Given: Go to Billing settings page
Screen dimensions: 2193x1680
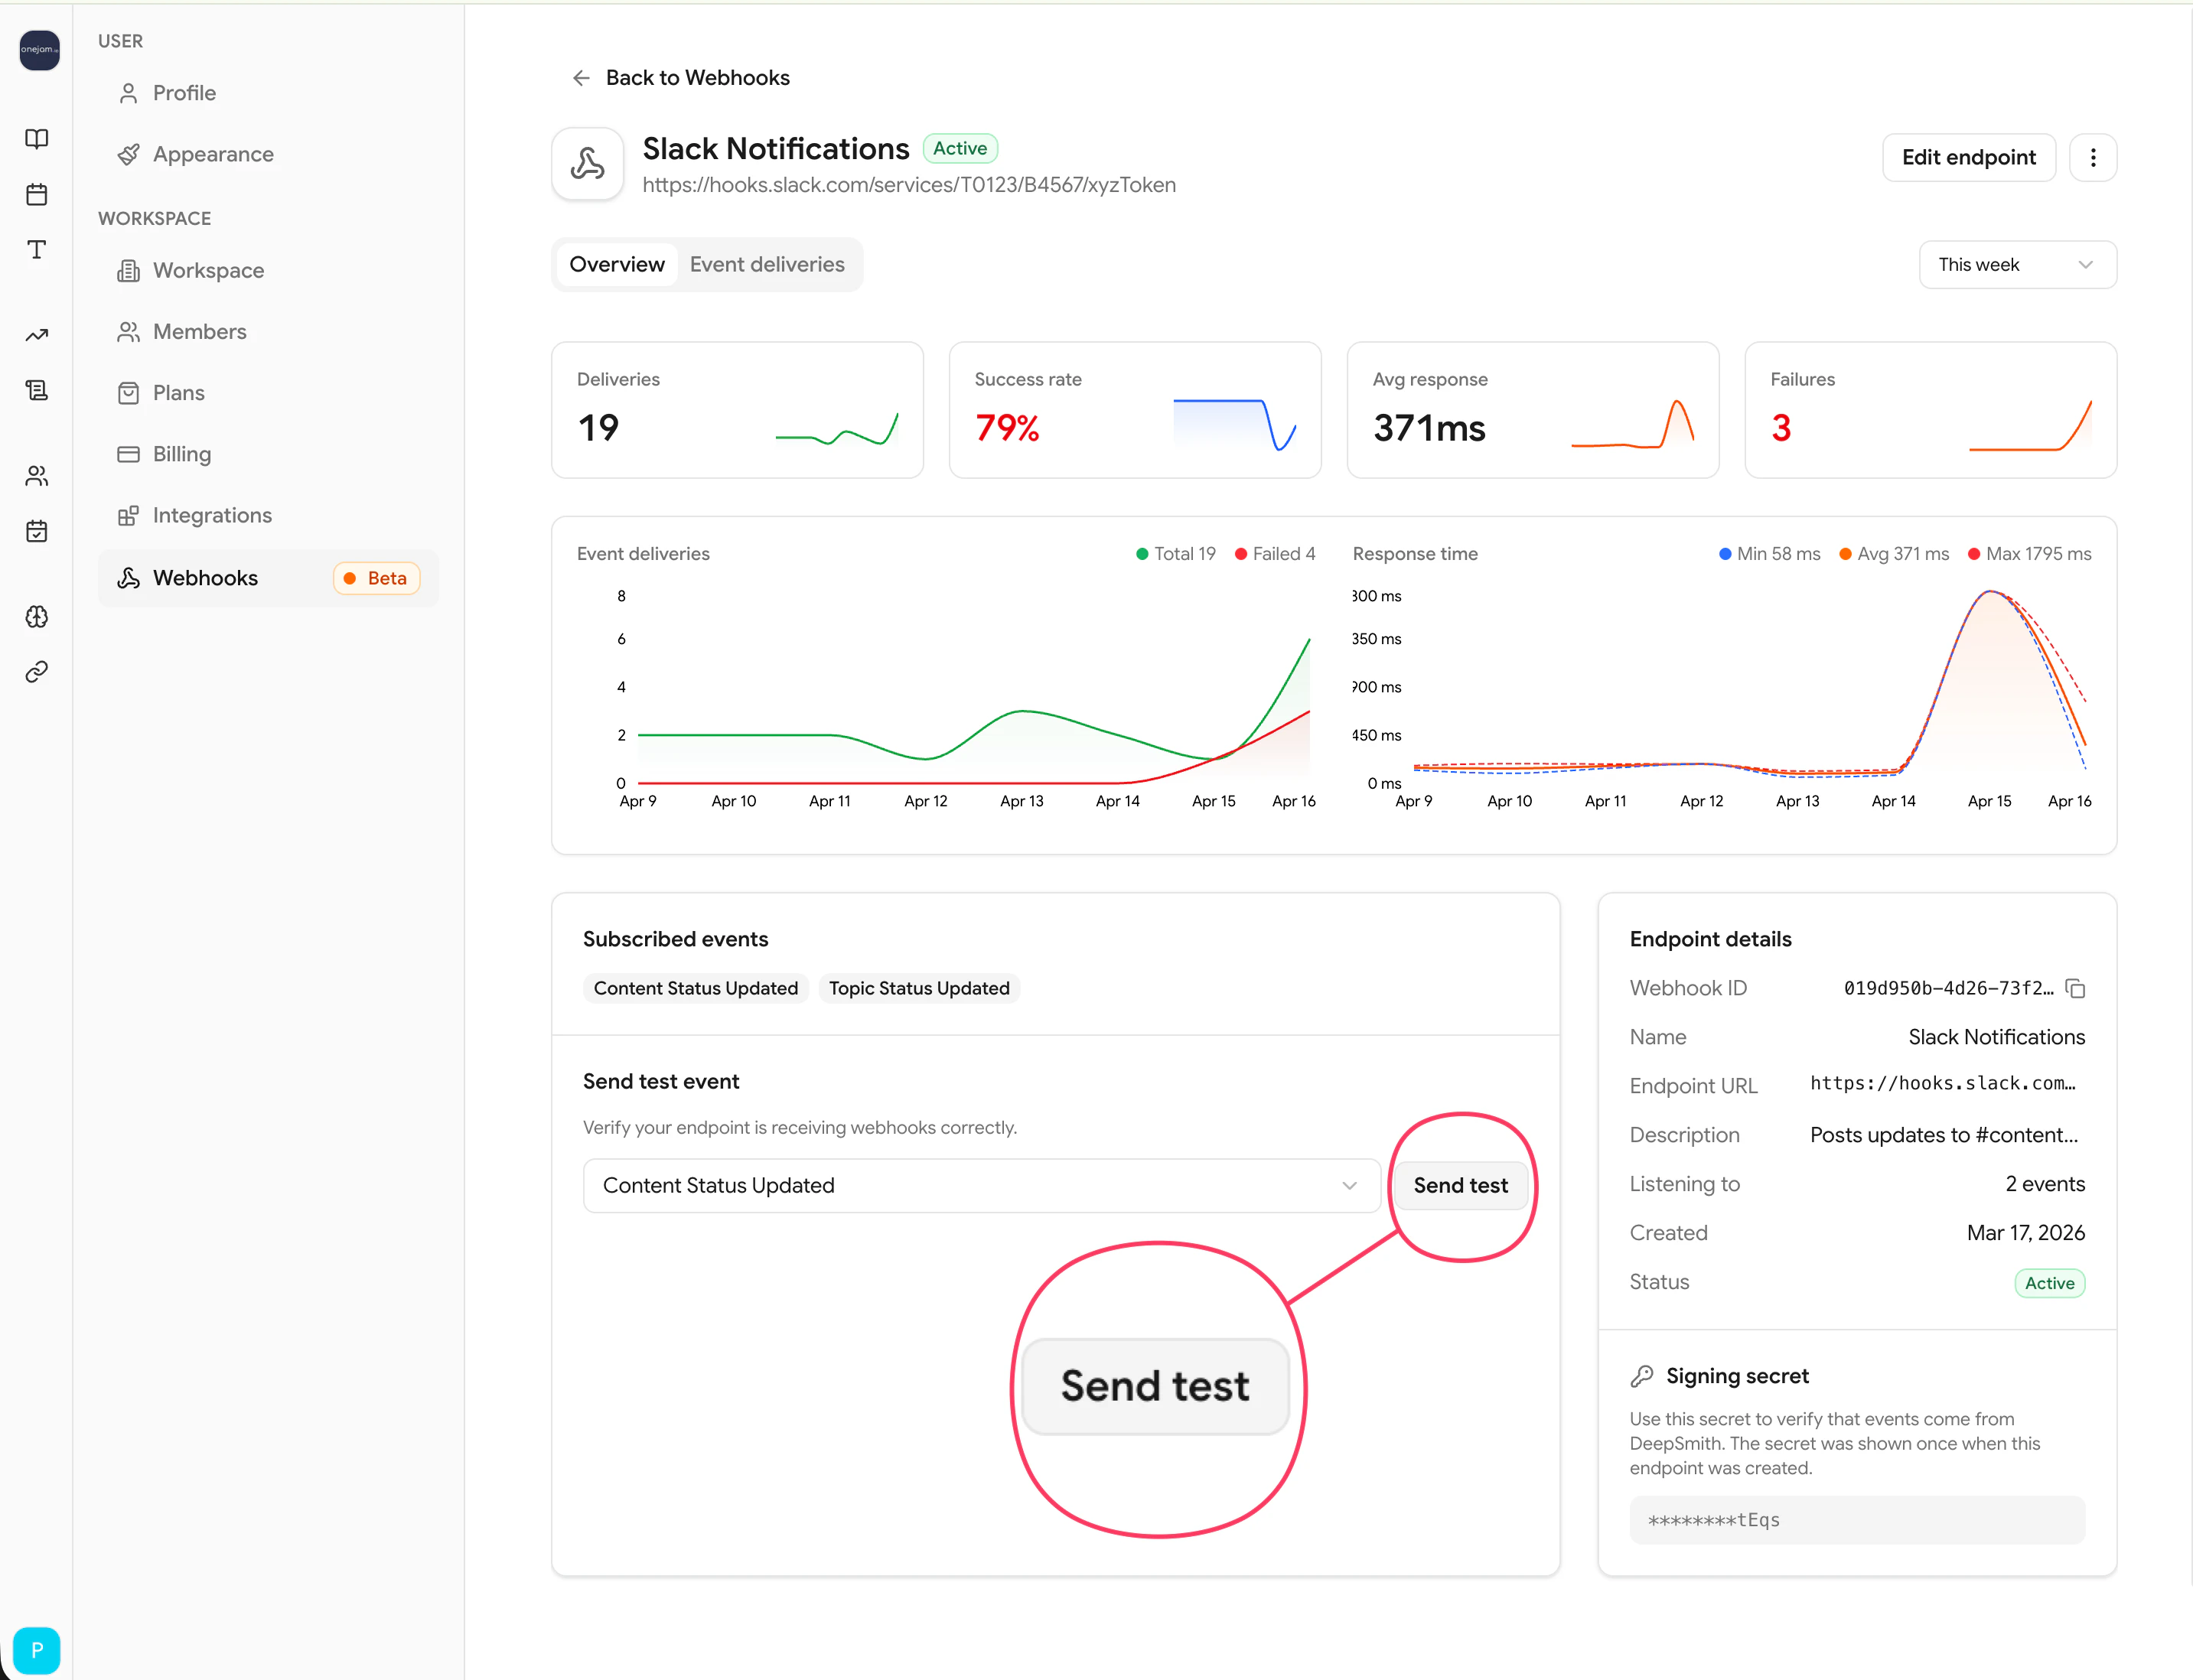Looking at the screenshot, I should (x=182, y=454).
